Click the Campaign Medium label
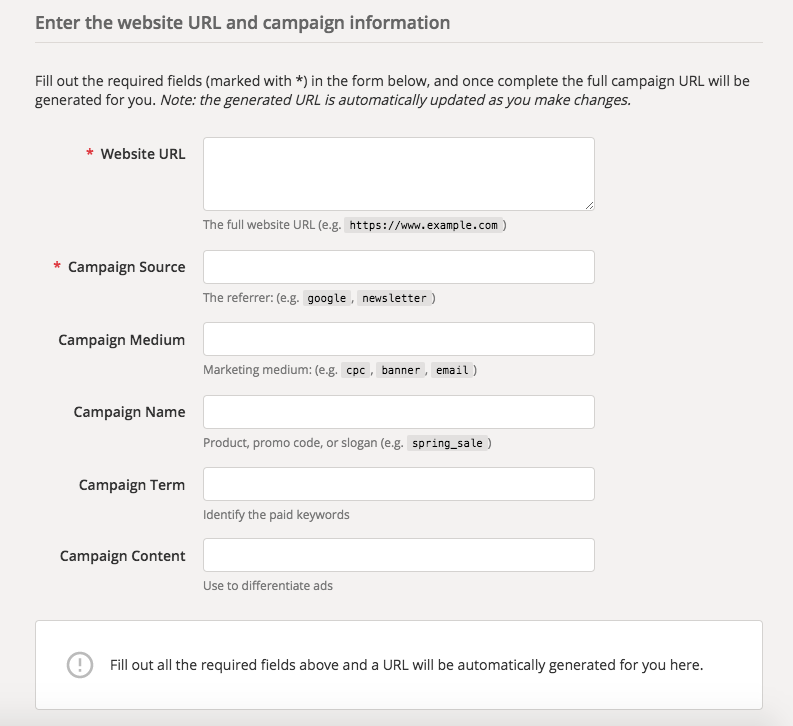 click(121, 340)
